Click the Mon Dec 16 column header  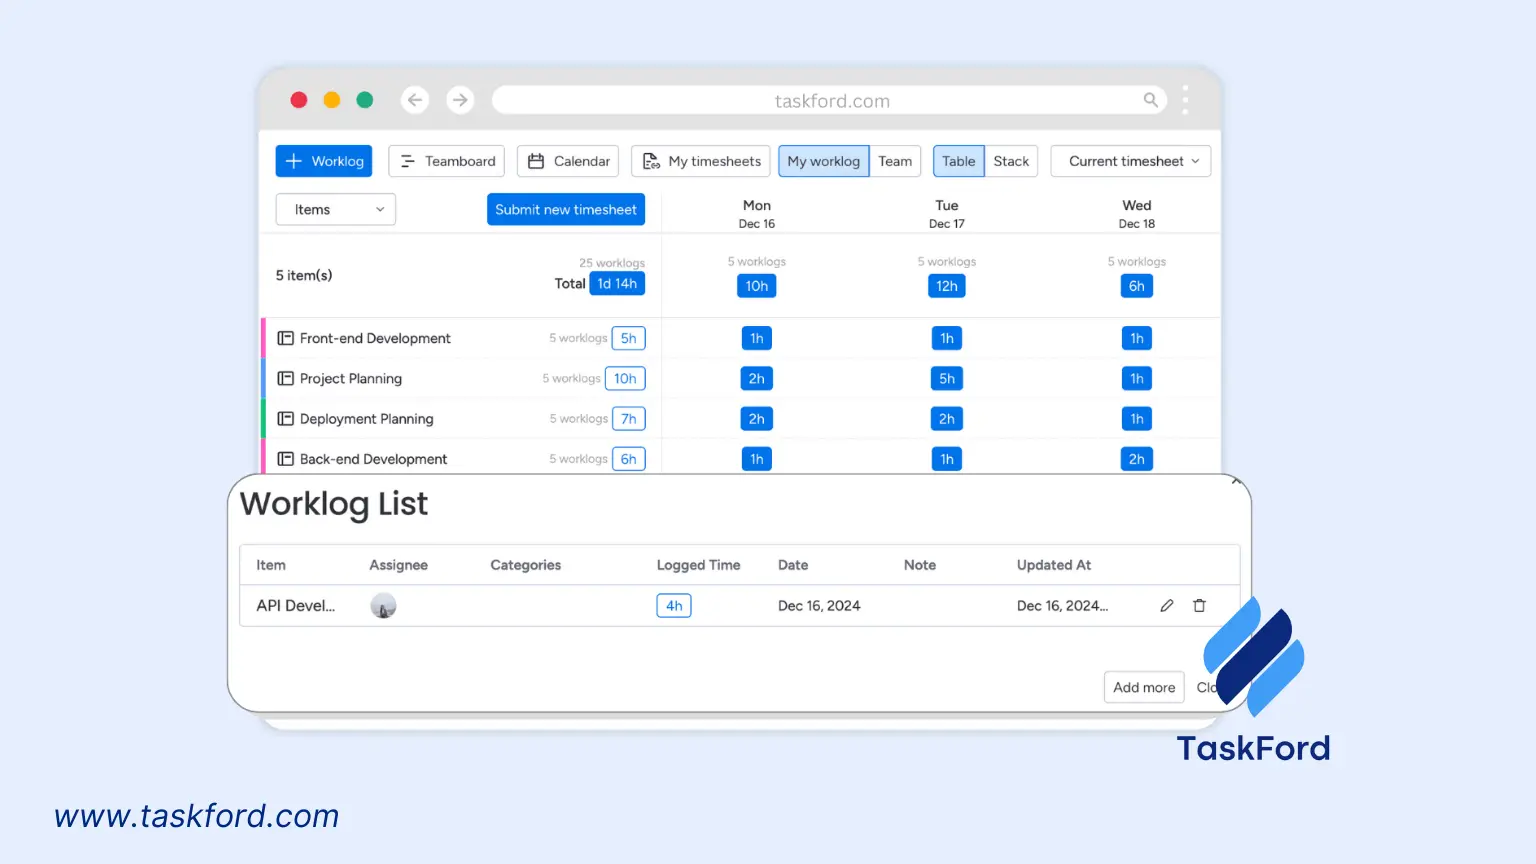[x=757, y=214]
